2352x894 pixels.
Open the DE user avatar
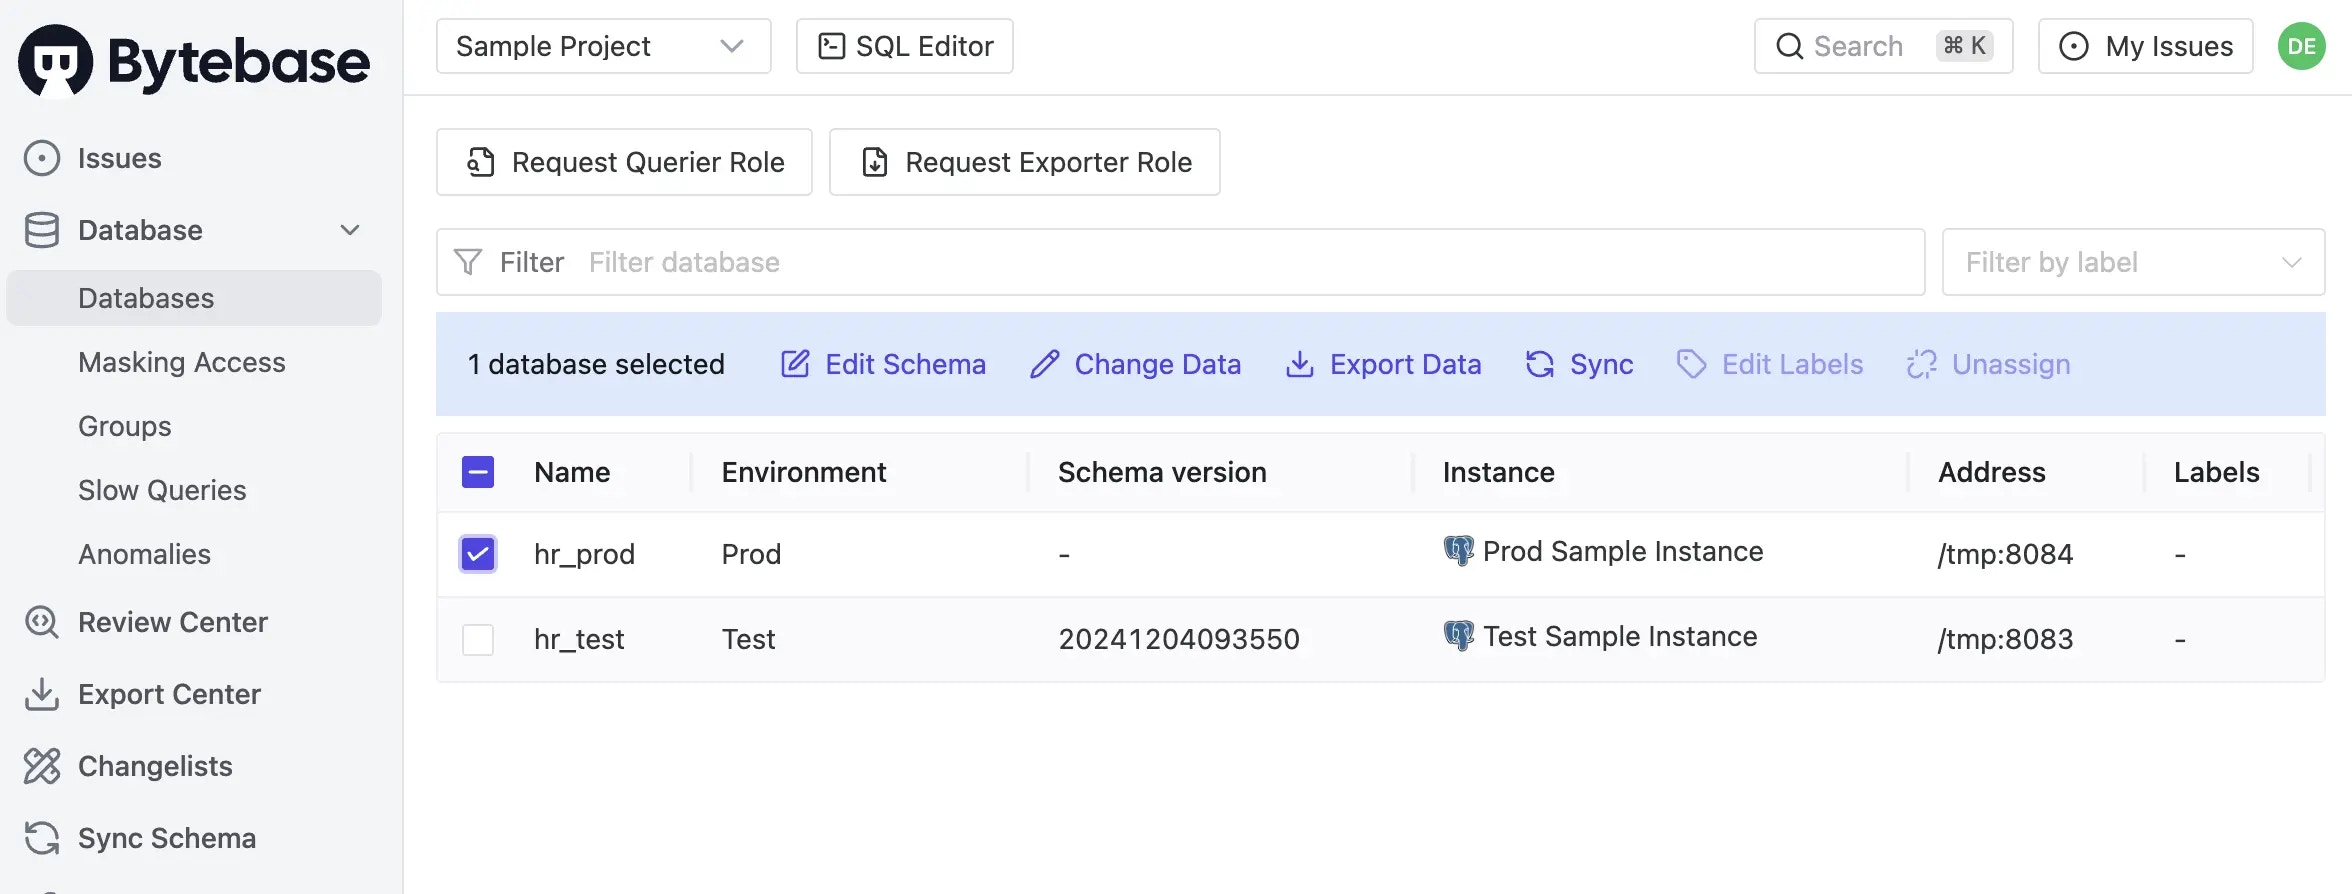coord(2301,46)
